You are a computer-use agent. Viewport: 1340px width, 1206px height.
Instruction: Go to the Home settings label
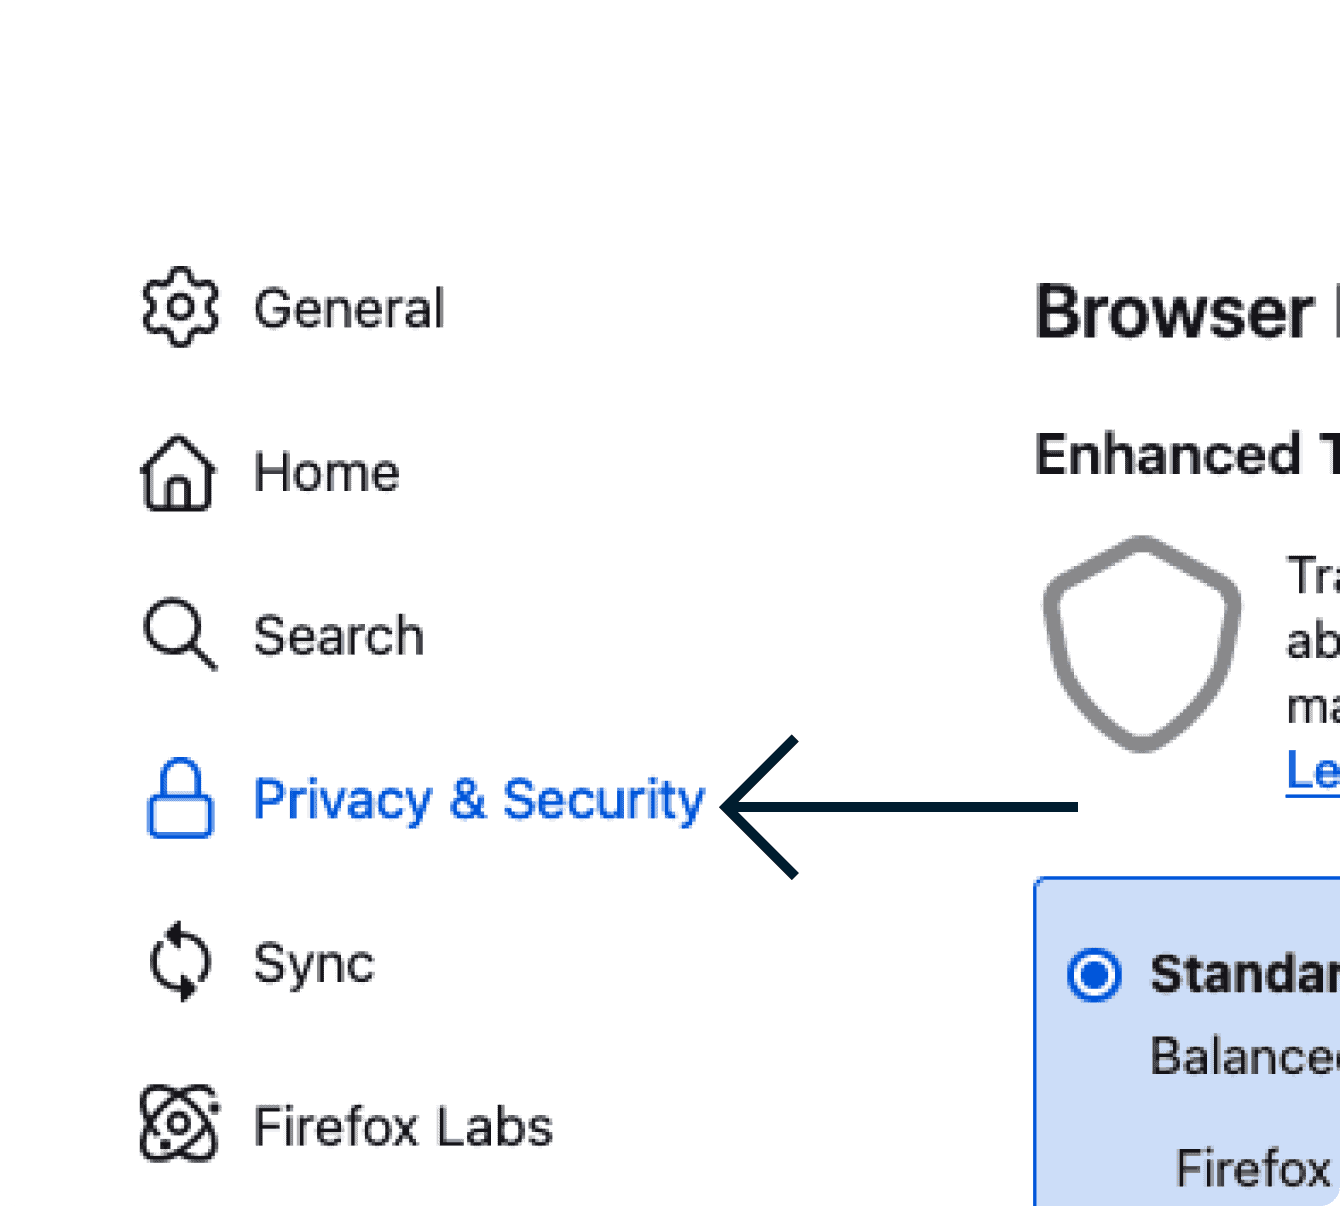[326, 472]
